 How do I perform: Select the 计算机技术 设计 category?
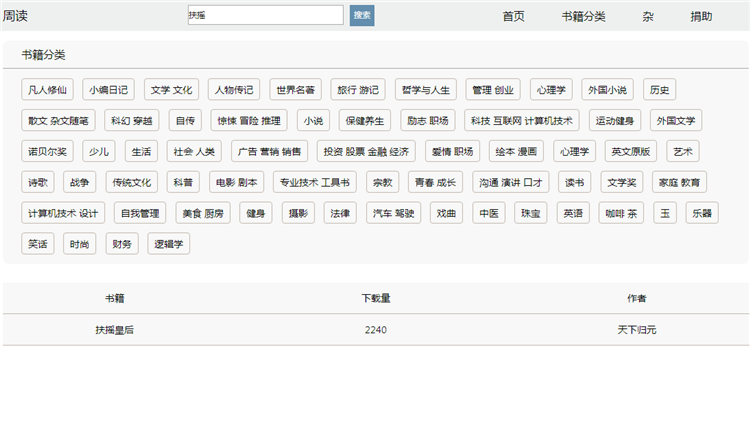63,213
